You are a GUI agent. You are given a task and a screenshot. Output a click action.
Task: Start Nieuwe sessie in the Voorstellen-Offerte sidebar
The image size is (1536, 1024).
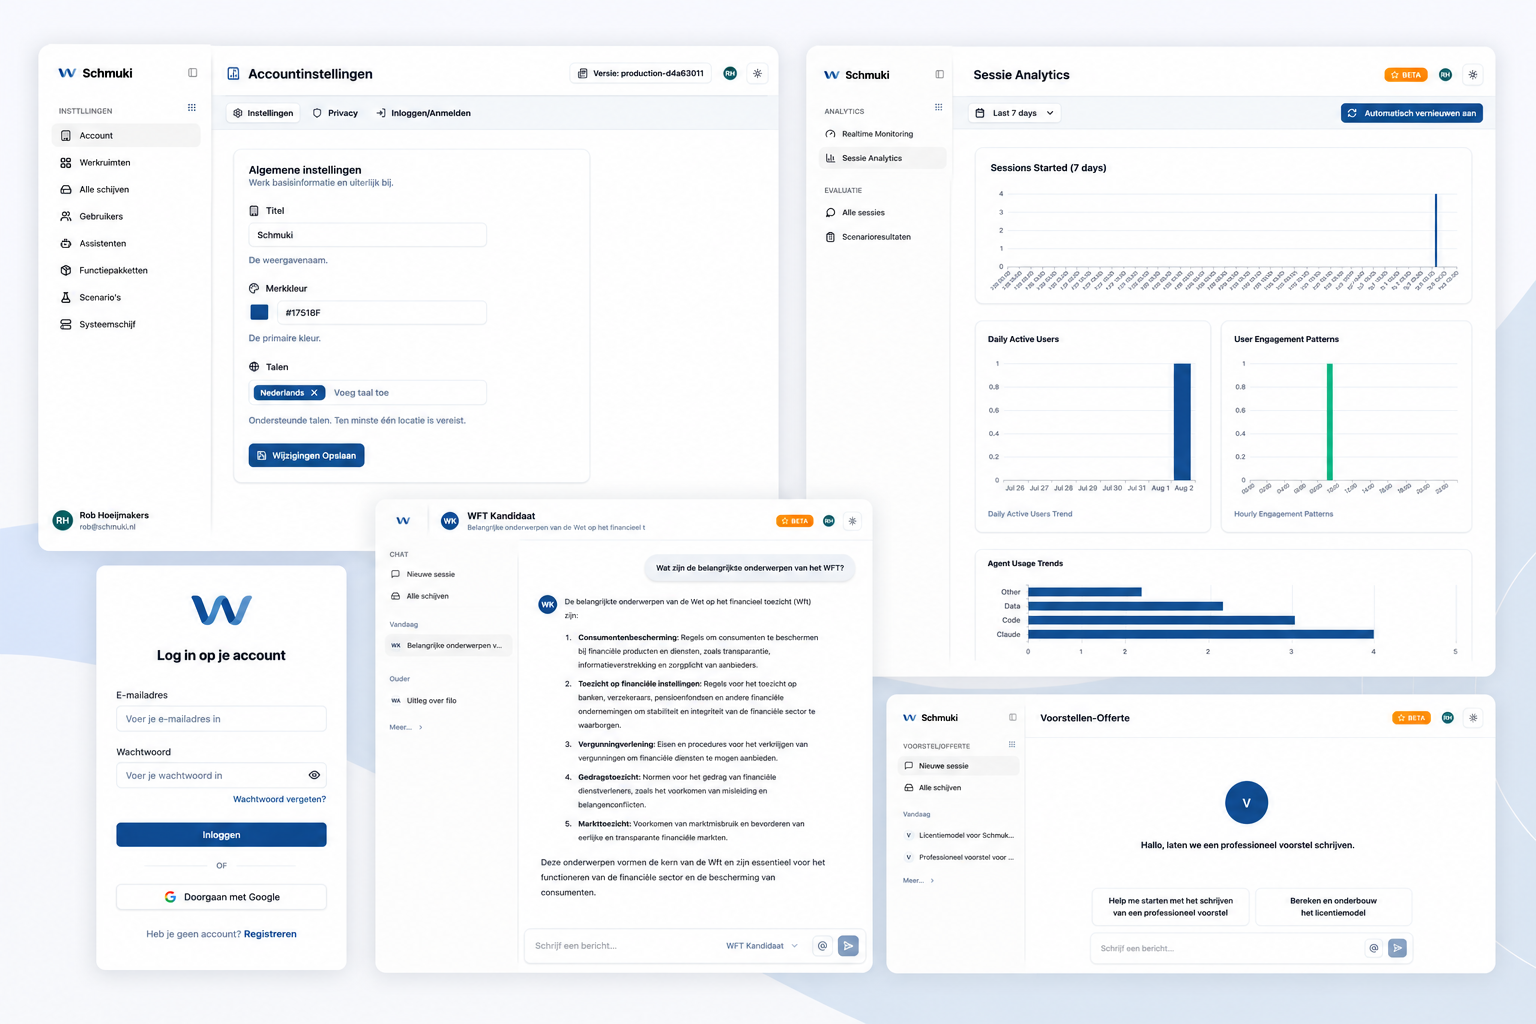point(959,766)
